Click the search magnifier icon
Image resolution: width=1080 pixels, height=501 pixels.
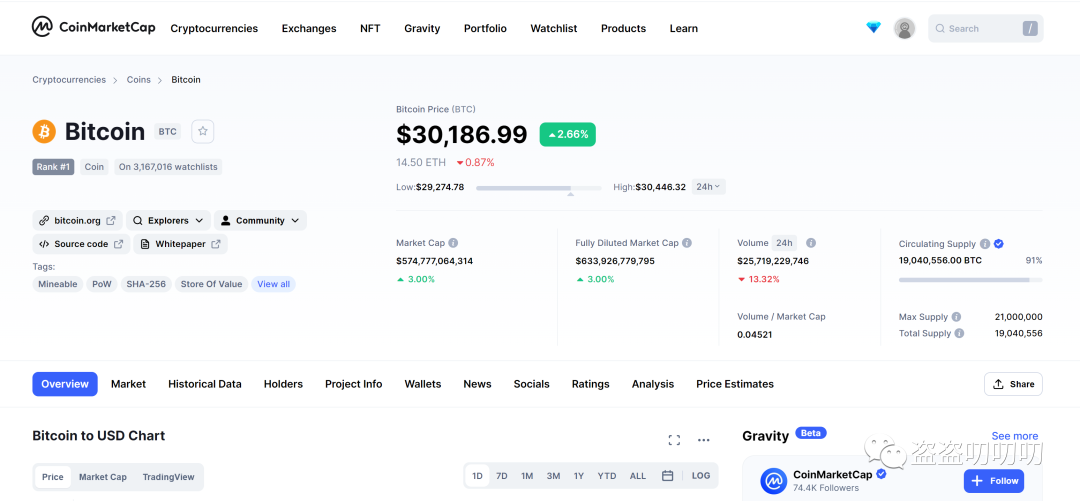[x=939, y=28]
